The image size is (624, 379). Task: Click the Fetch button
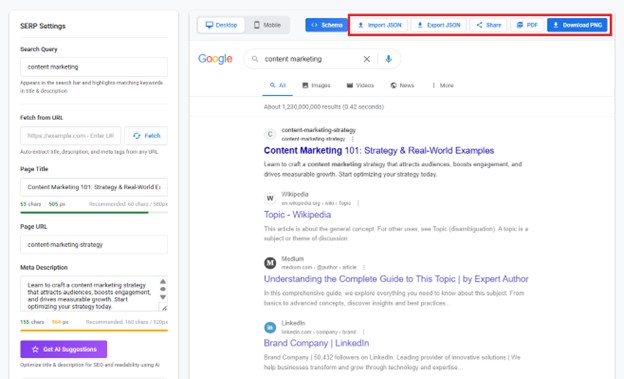[146, 136]
